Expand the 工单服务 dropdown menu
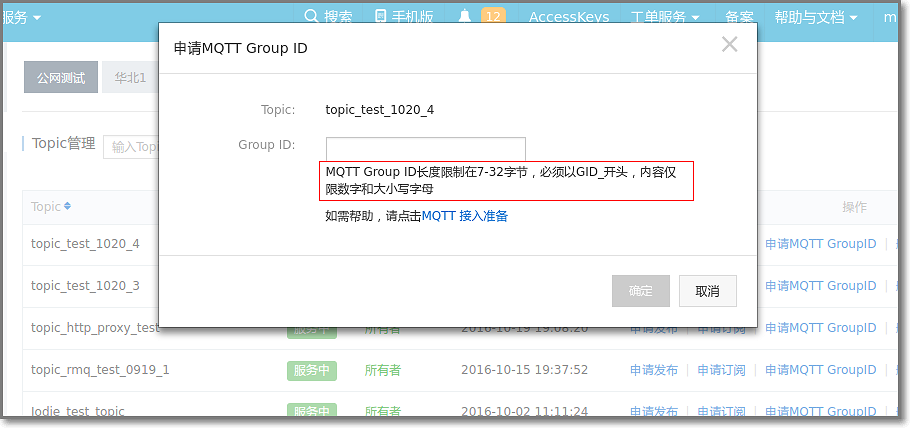 tap(665, 17)
